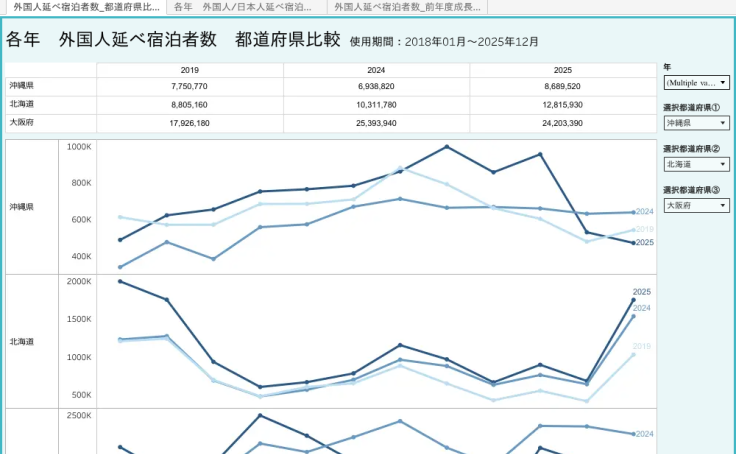
Task: Click the value 6,938,820
Action: pyautogui.click(x=376, y=86)
